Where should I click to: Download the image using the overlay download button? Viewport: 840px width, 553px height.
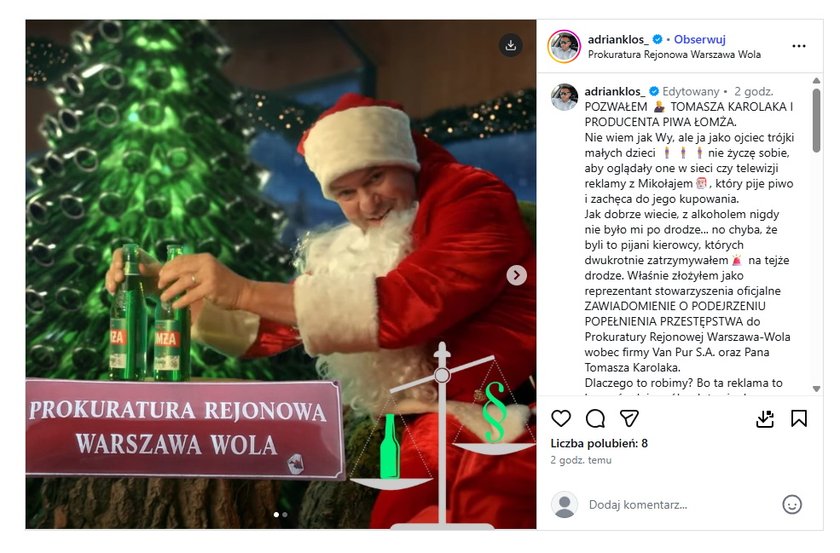pyautogui.click(x=511, y=45)
